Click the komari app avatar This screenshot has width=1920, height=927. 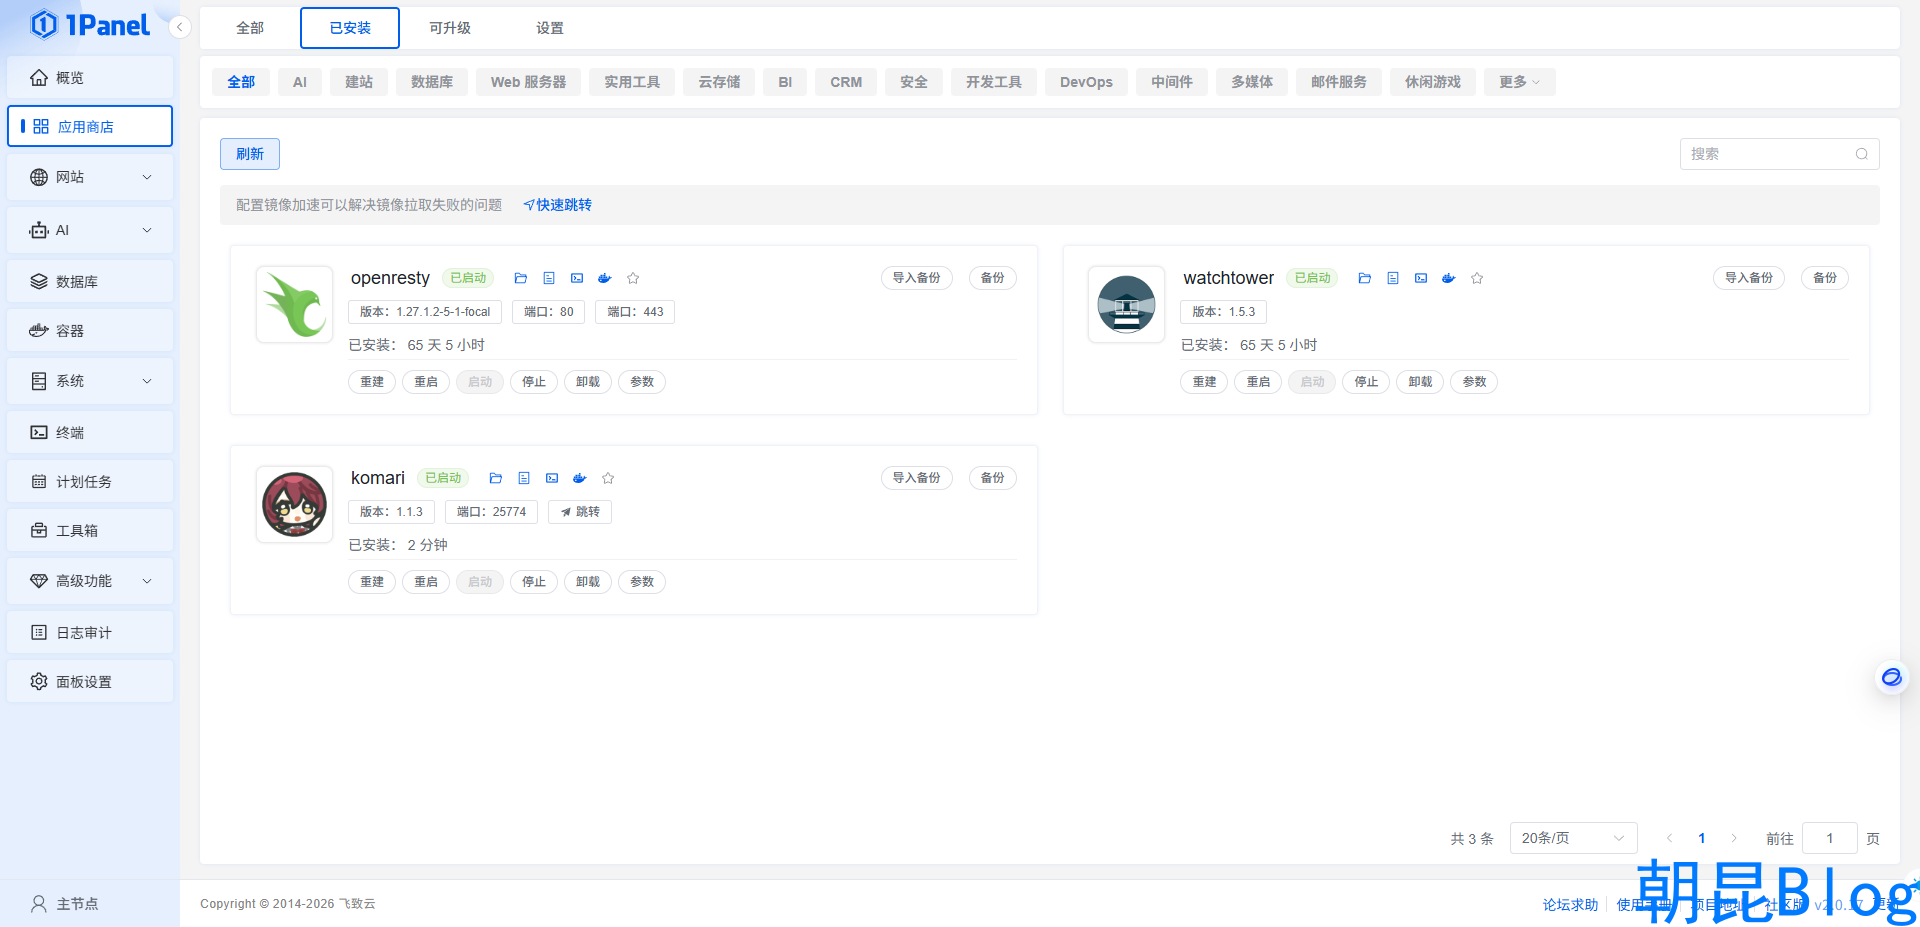point(295,504)
